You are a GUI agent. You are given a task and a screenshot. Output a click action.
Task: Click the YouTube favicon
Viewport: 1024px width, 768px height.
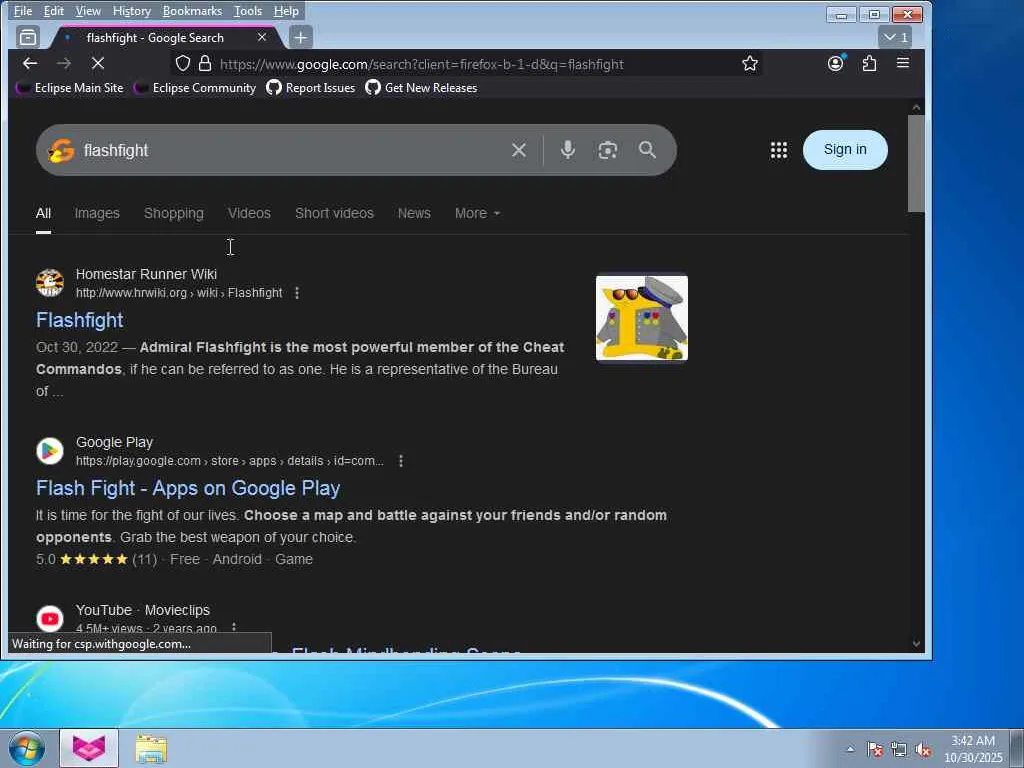point(50,618)
